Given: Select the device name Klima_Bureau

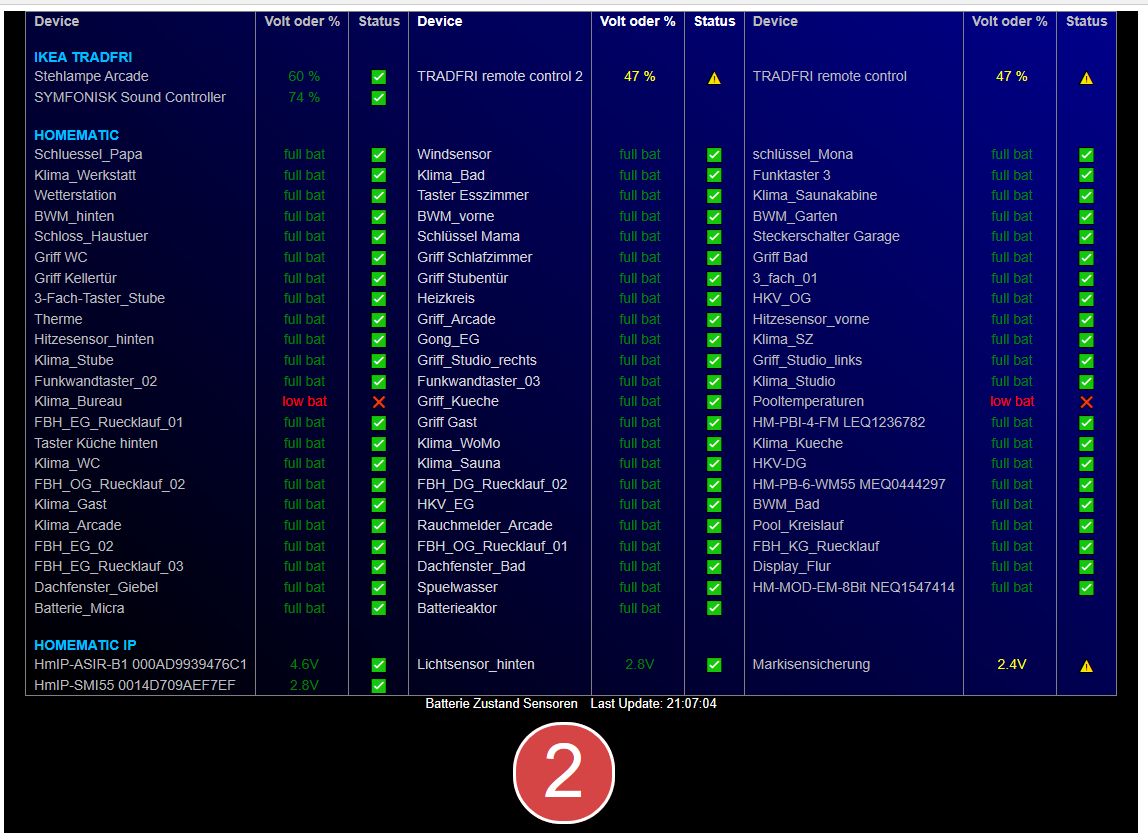Looking at the screenshot, I should tap(78, 401).
